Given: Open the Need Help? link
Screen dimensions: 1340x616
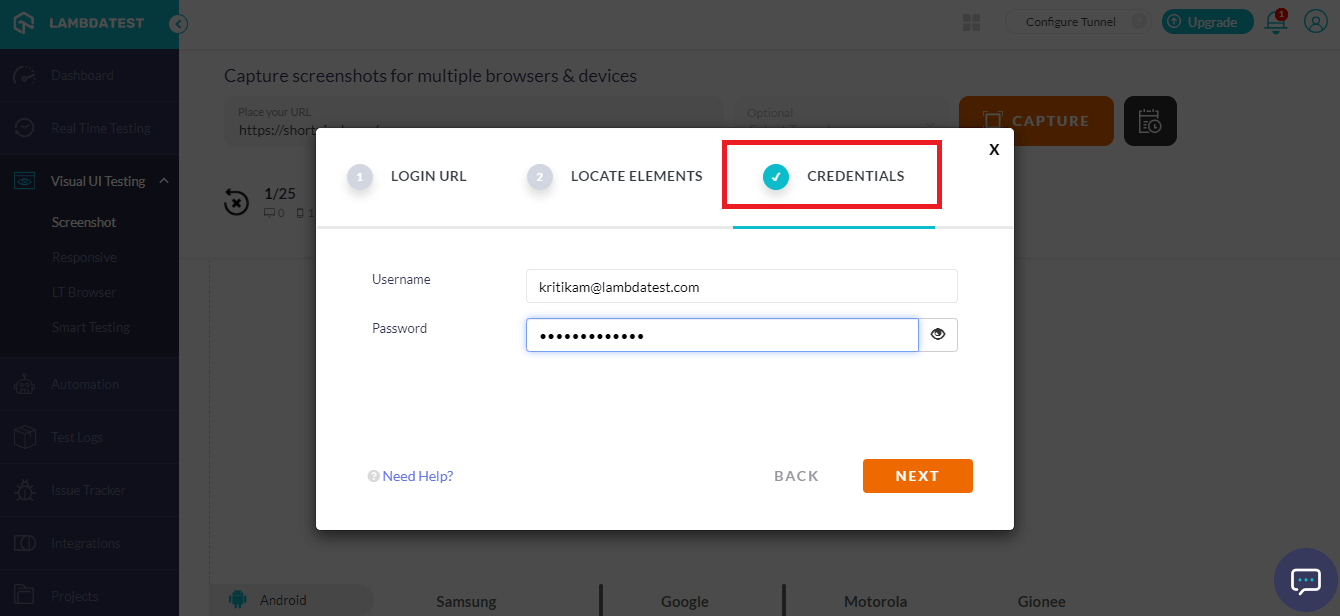Looking at the screenshot, I should (x=417, y=476).
